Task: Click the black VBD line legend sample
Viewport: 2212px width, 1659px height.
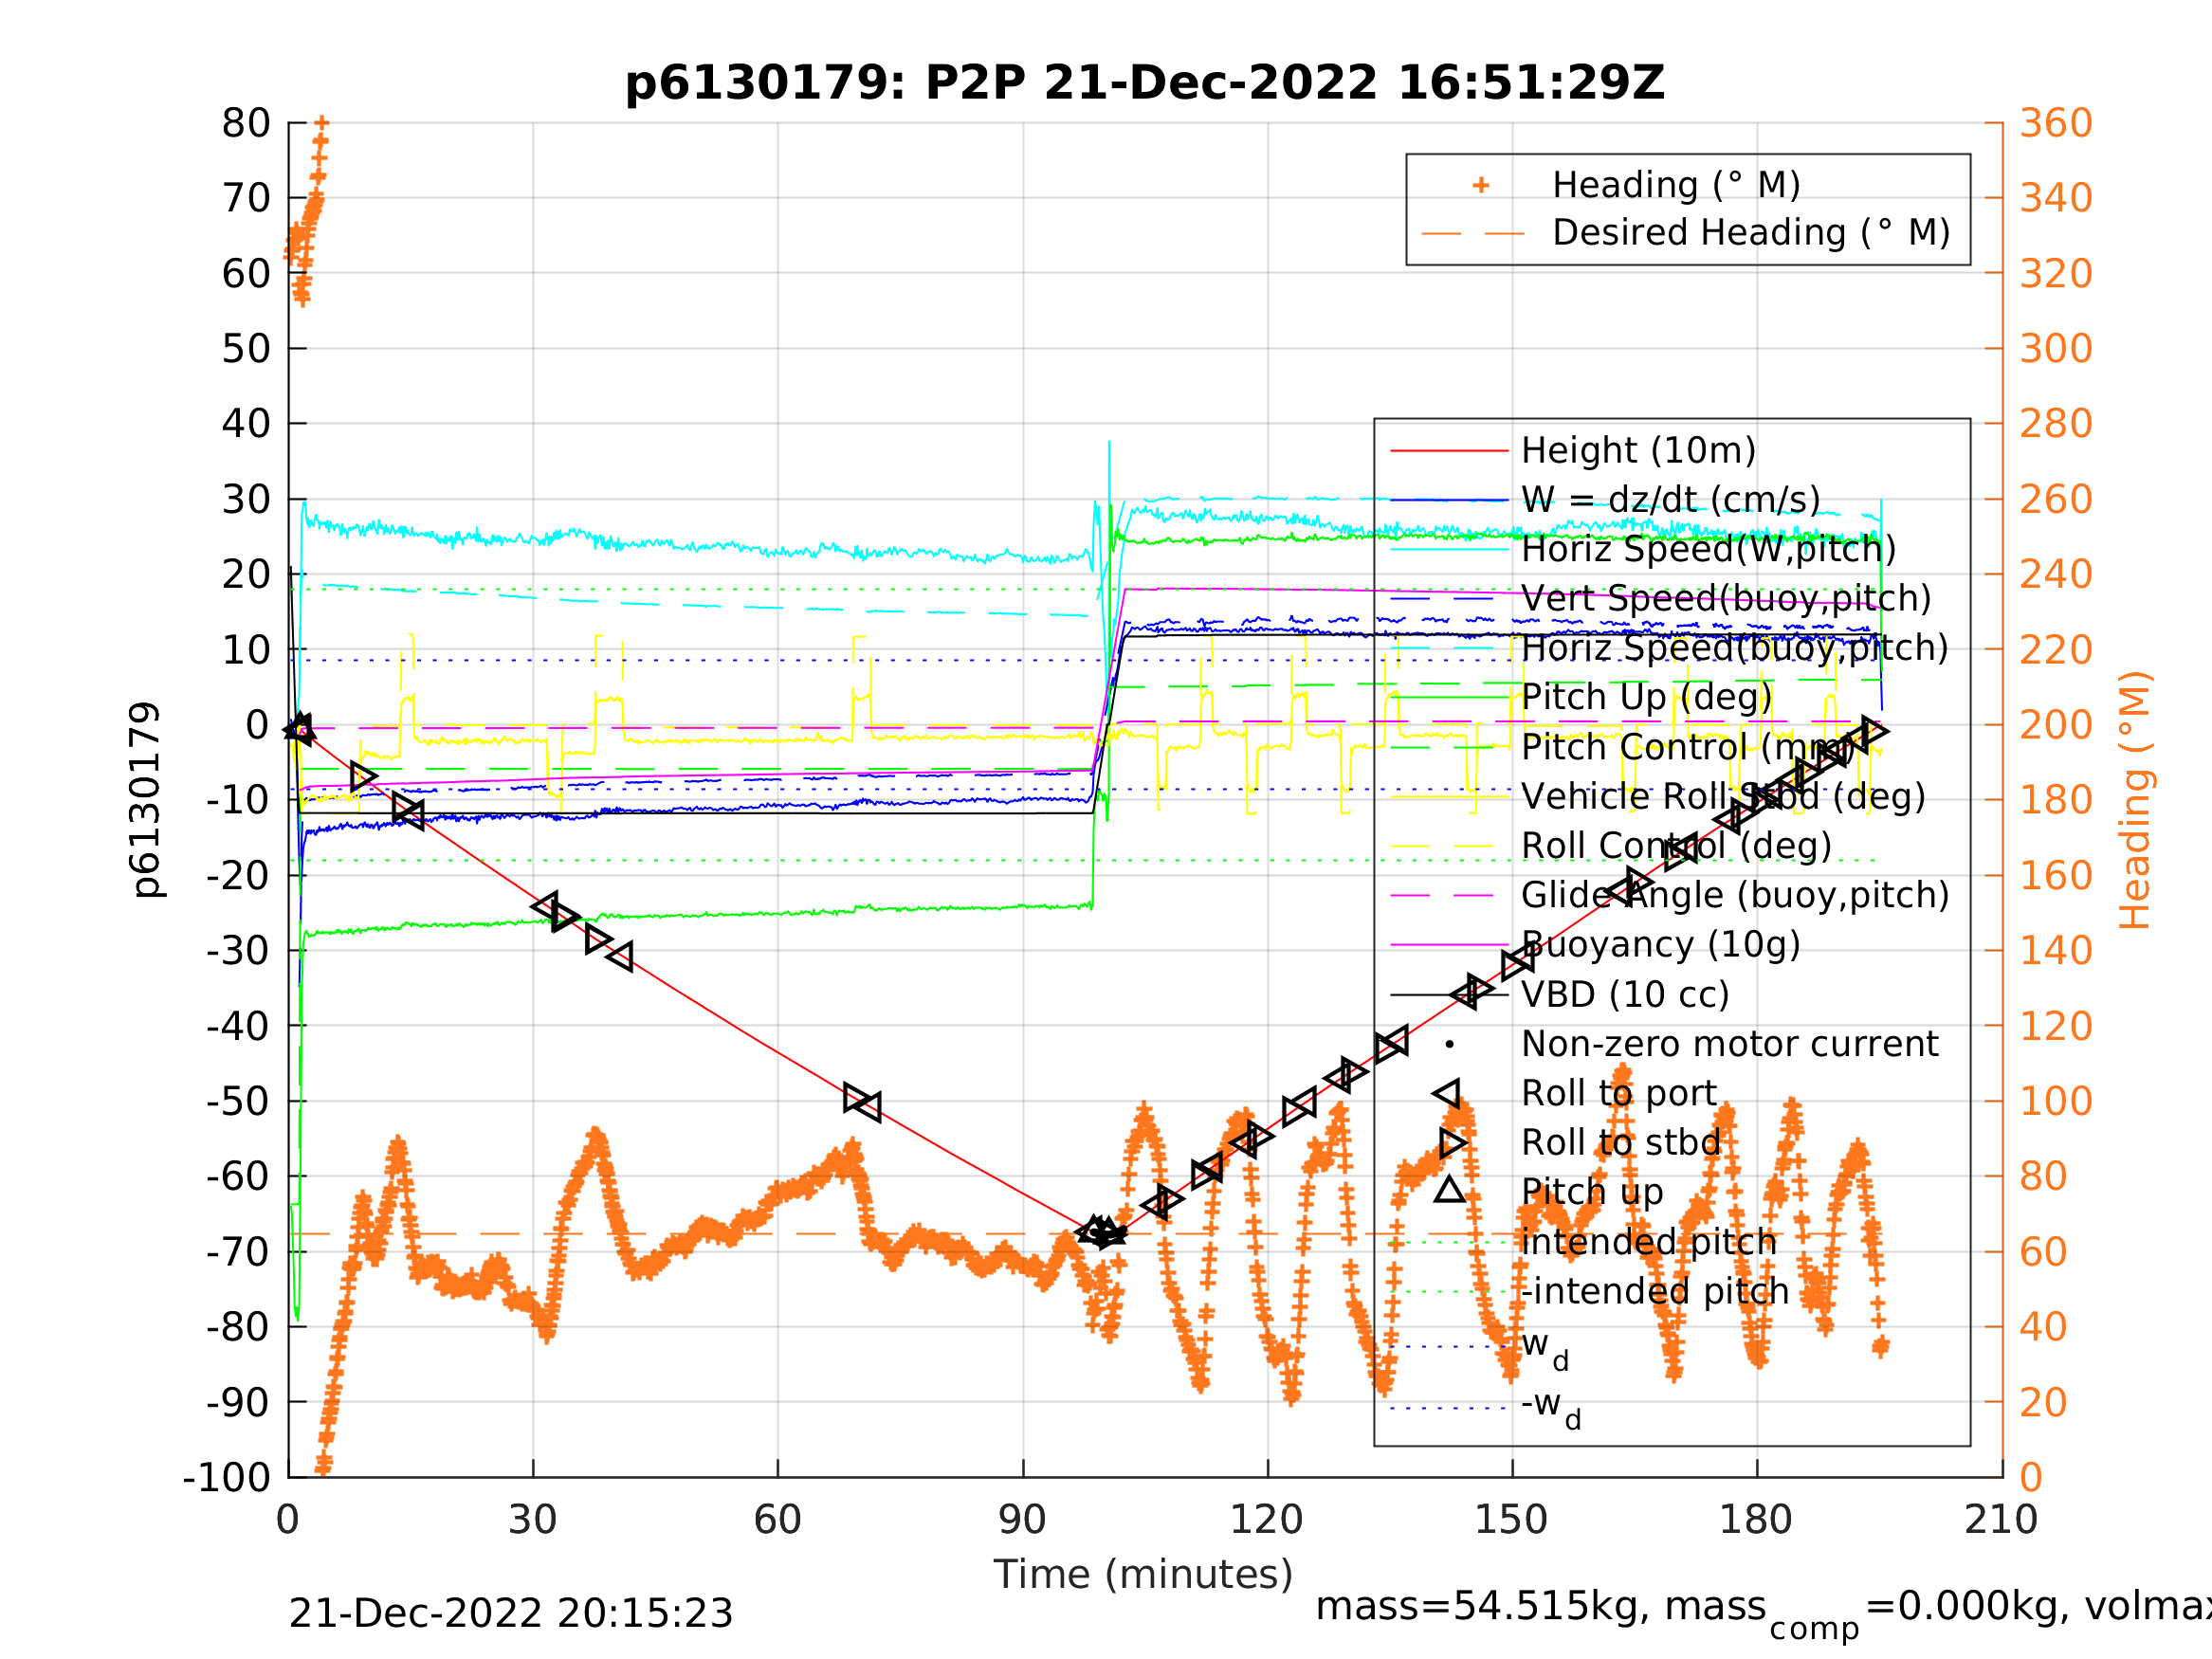Action: [1450, 995]
